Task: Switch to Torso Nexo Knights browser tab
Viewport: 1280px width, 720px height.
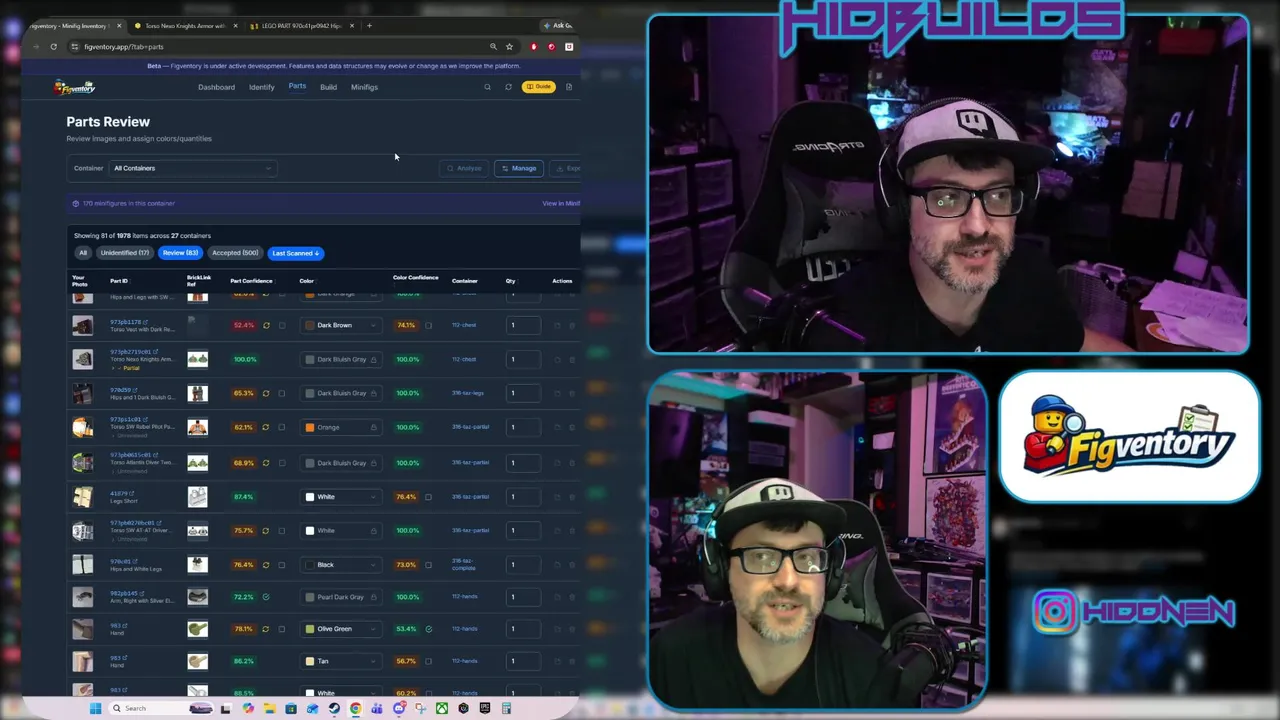Action: (x=185, y=26)
